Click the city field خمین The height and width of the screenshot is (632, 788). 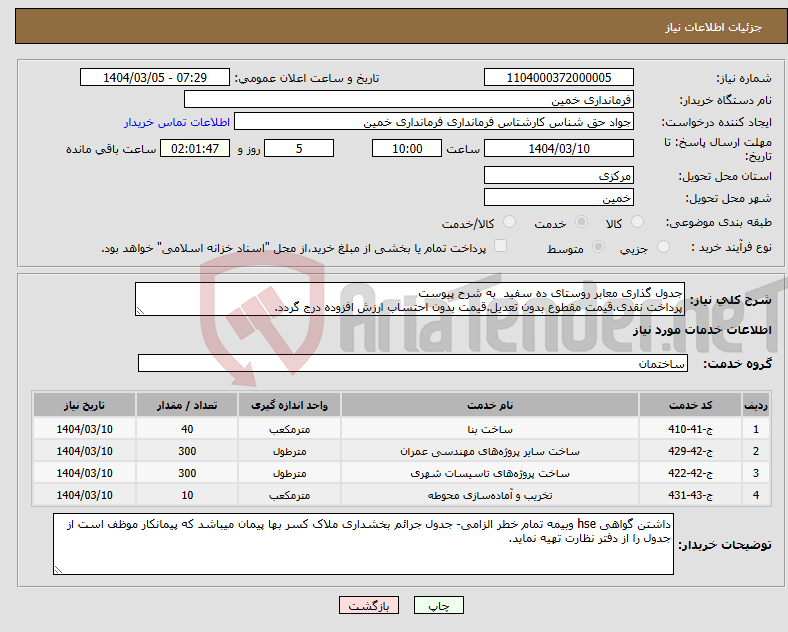click(558, 197)
